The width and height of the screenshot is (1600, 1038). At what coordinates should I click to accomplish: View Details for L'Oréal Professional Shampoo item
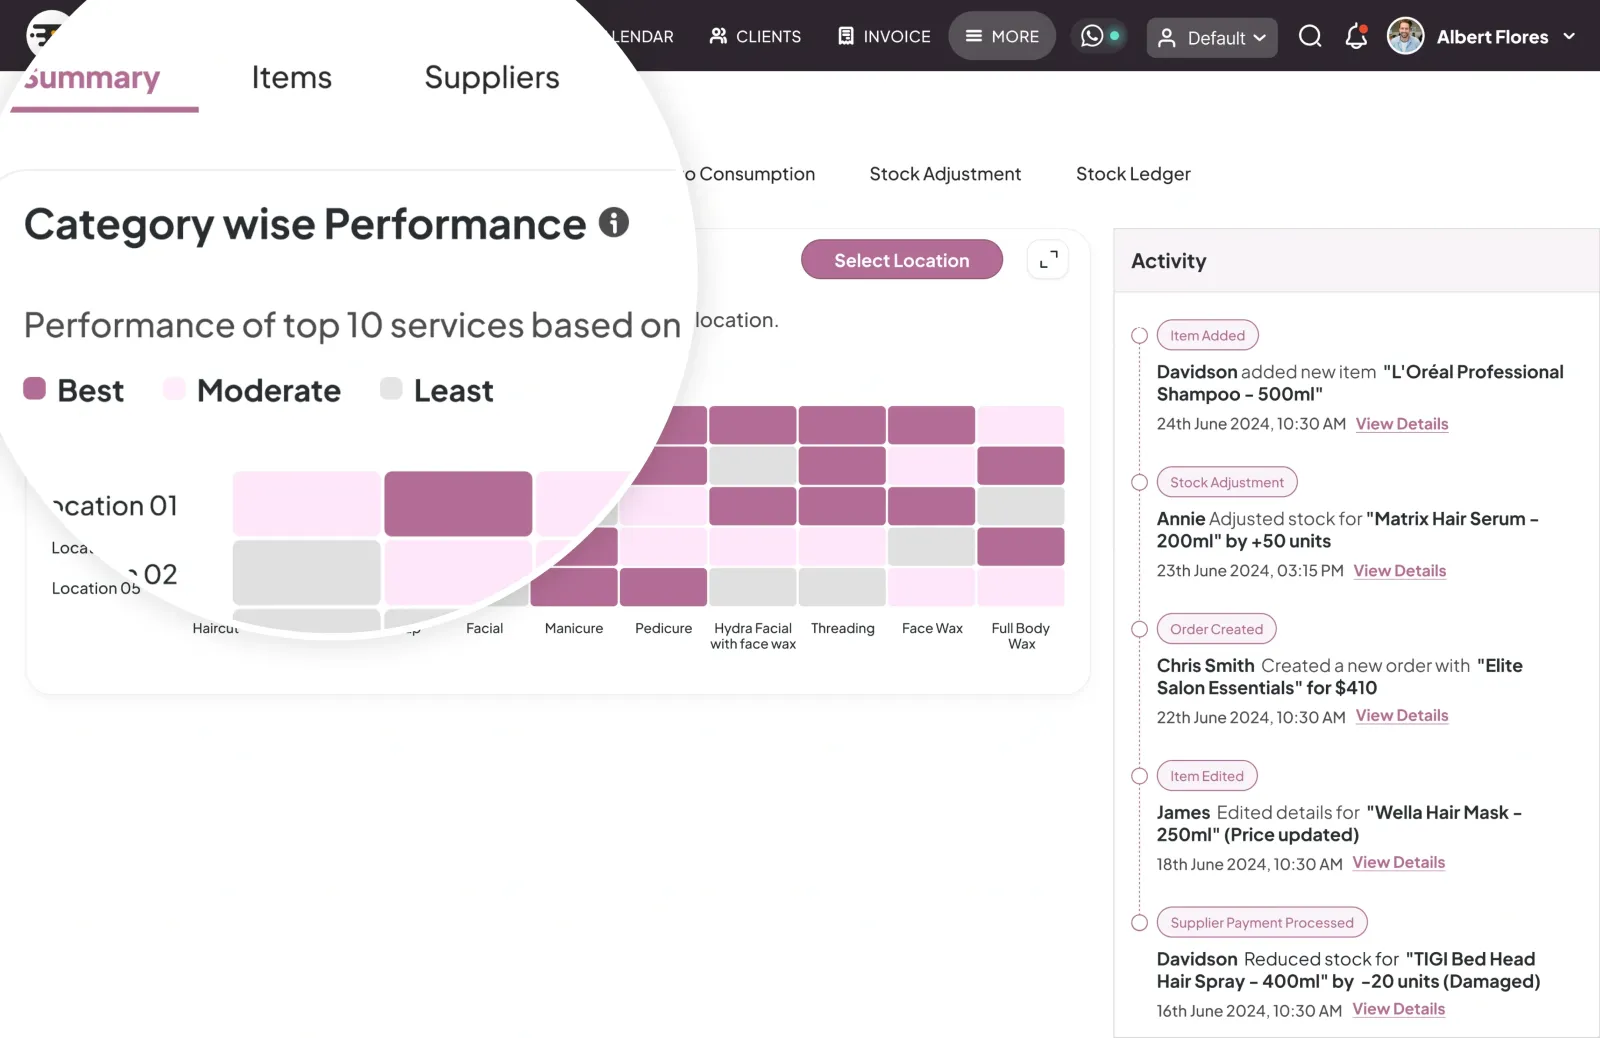(1402, 424)
